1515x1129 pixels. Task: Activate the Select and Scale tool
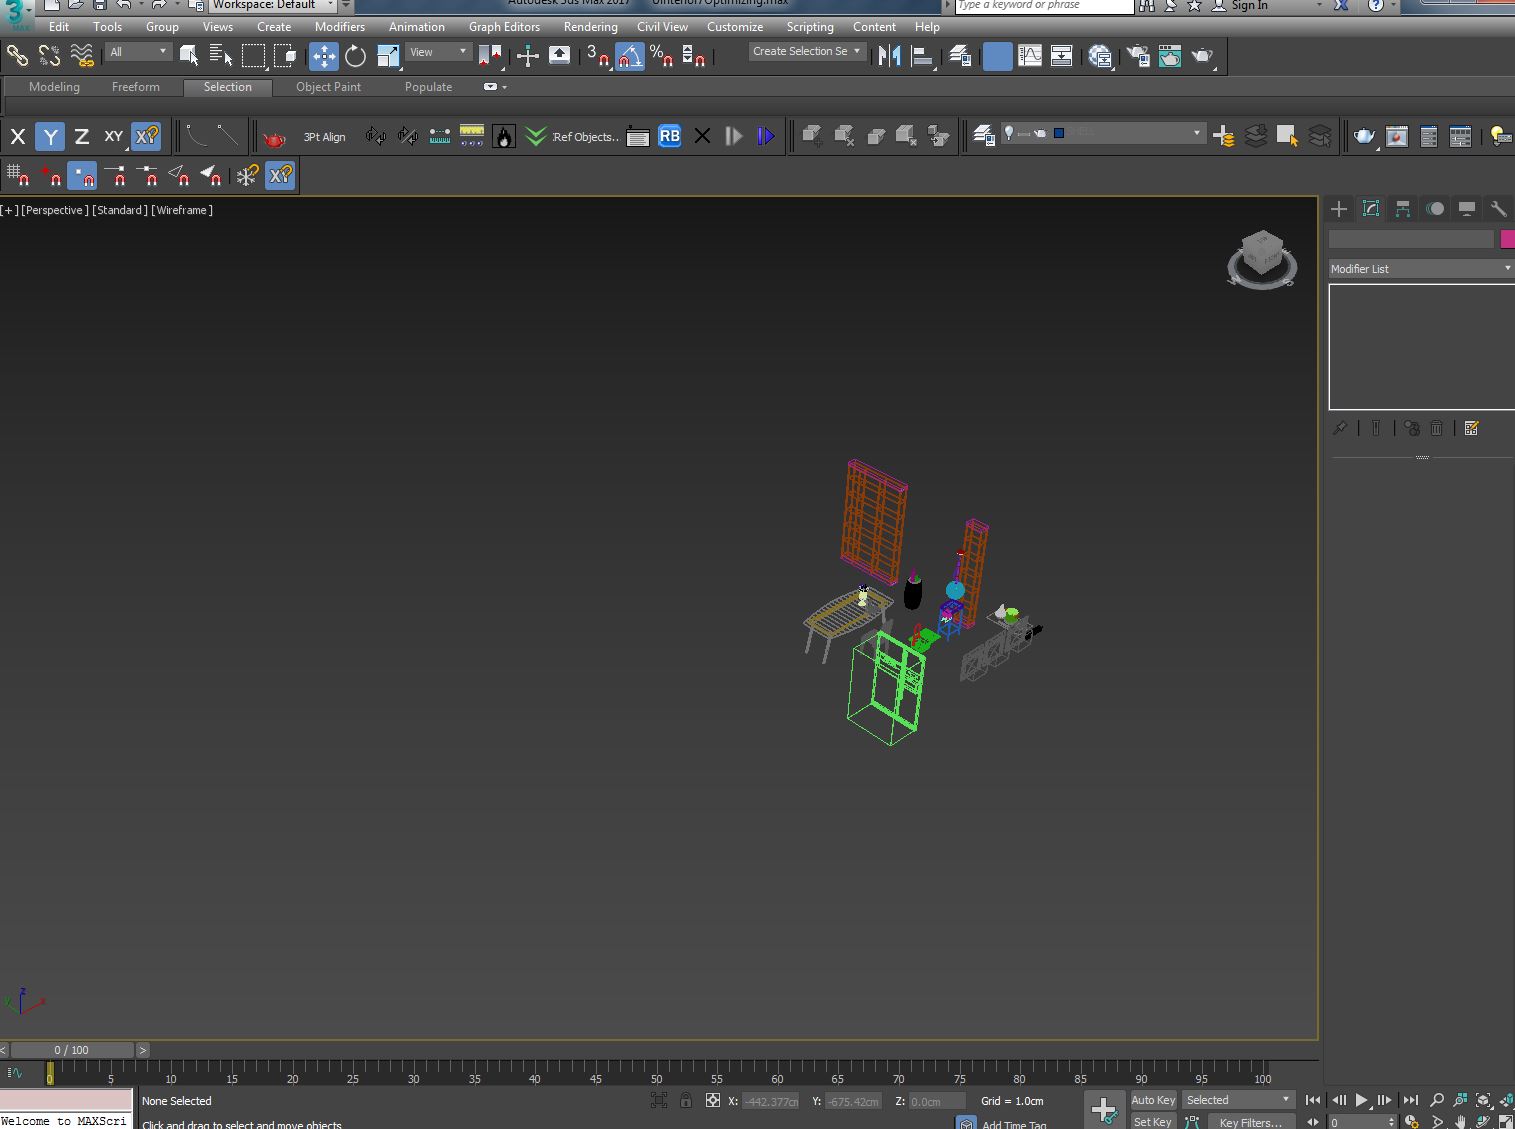point(388,55)
